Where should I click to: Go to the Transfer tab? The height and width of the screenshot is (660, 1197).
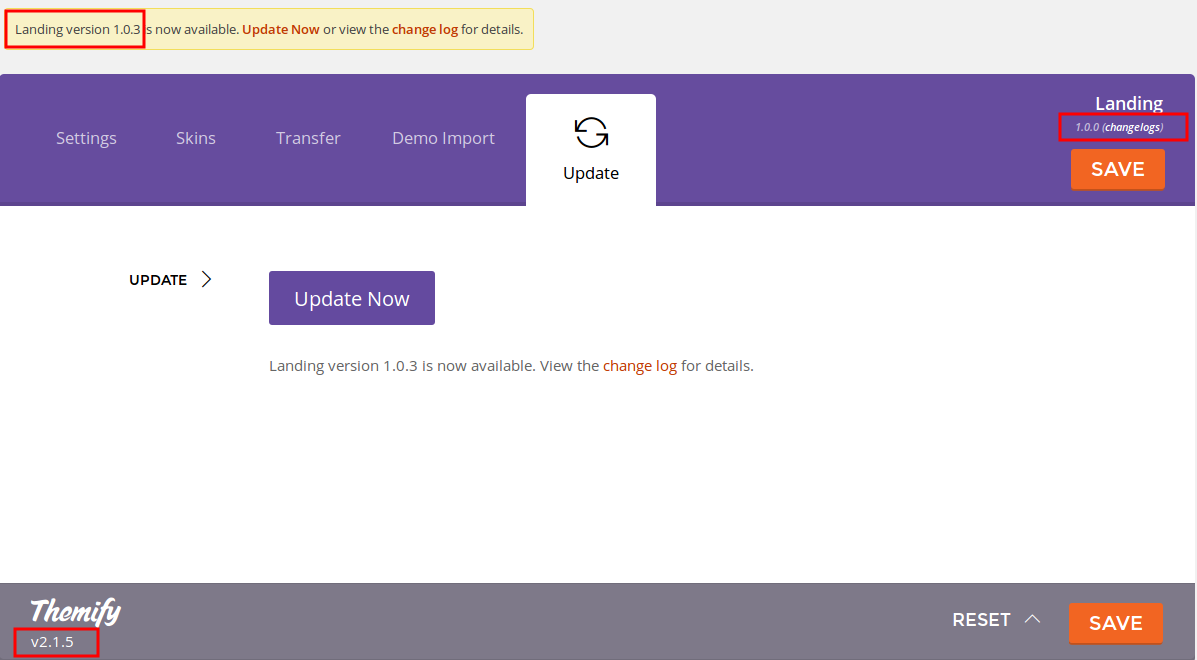click(x=308, y=138)
